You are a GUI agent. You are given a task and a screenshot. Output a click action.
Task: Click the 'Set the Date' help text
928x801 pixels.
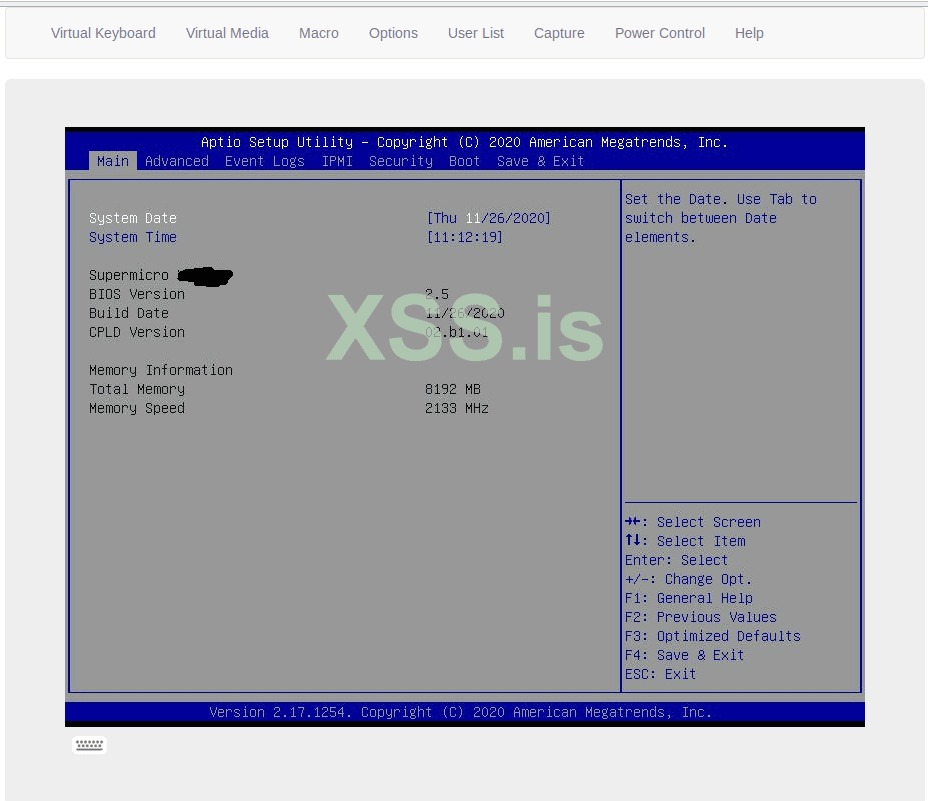coord(721,218)
